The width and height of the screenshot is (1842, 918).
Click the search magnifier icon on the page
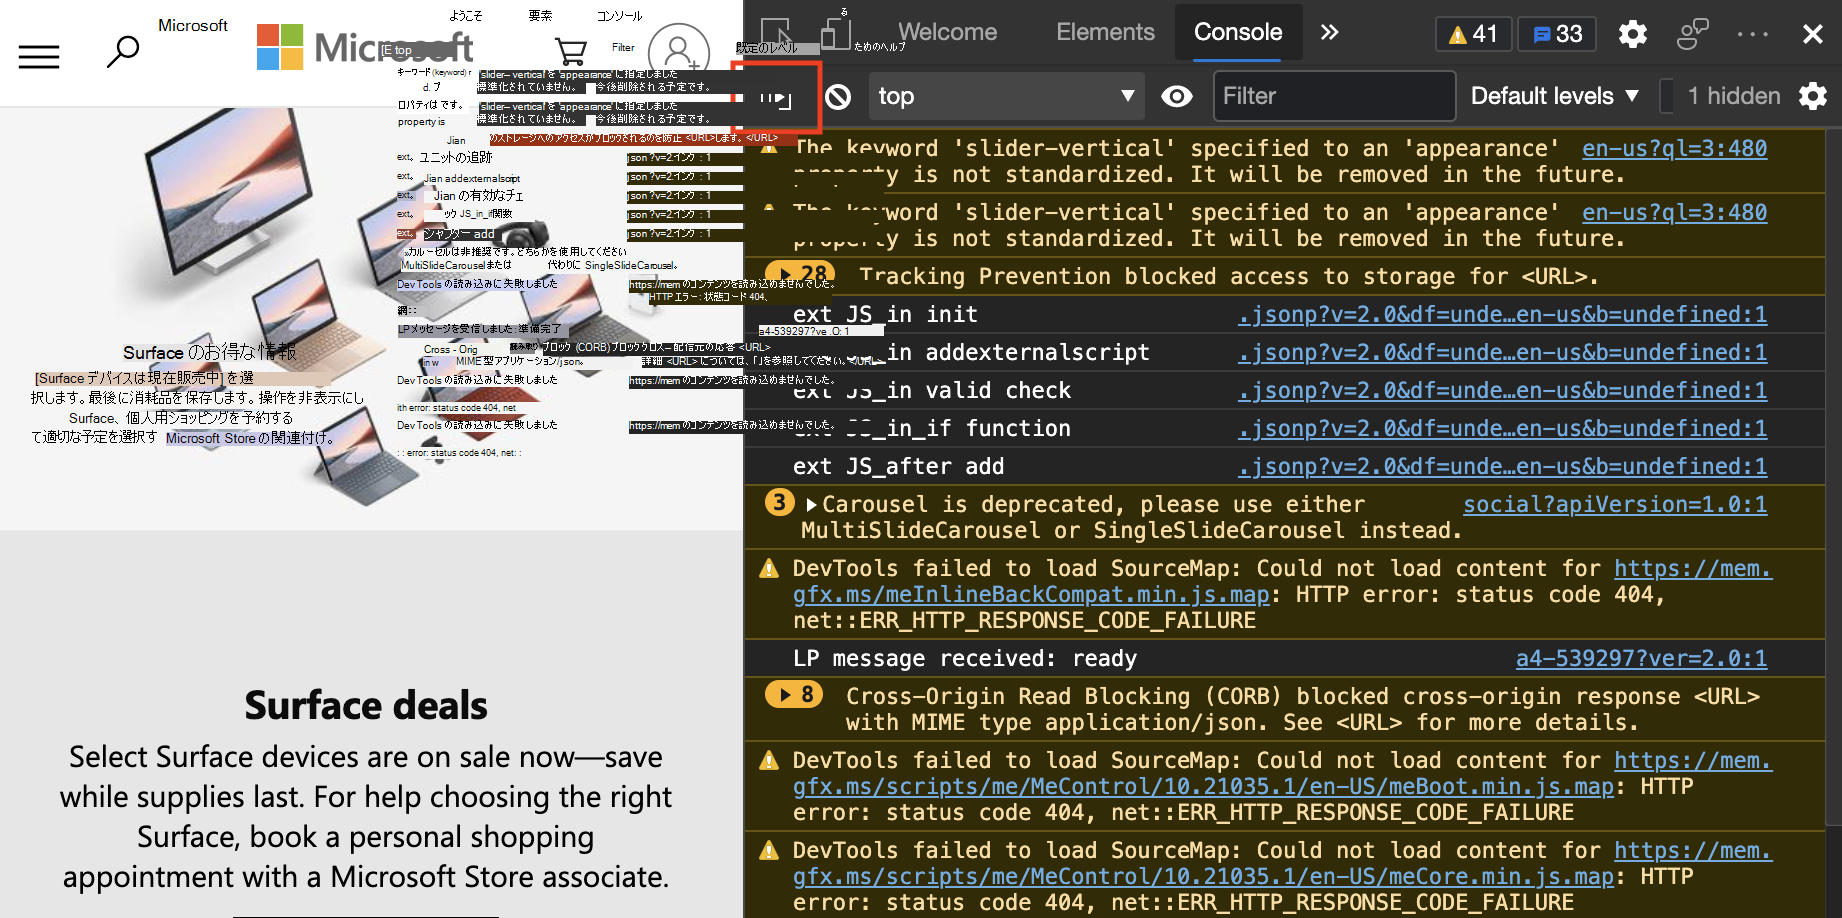click(123, 51)
